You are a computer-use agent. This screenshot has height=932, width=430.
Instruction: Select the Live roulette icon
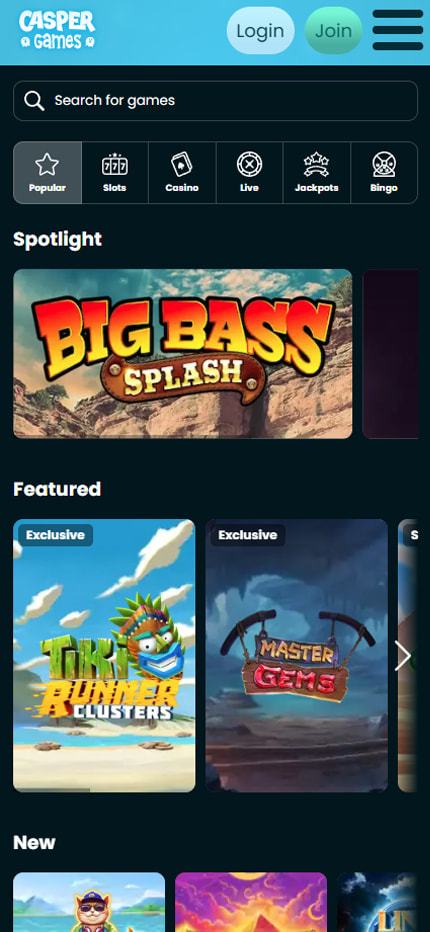tap(249, 164)
